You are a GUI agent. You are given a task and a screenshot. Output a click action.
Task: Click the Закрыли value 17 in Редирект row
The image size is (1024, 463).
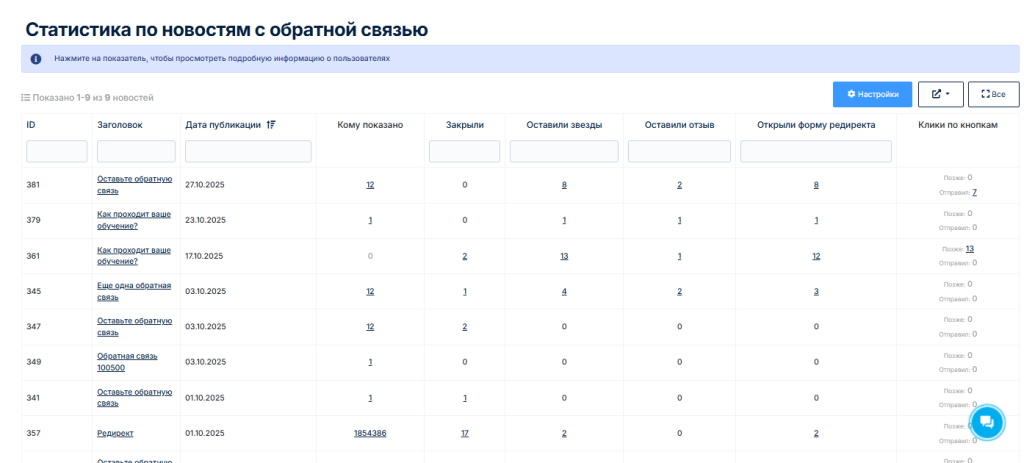coord(464,433)
